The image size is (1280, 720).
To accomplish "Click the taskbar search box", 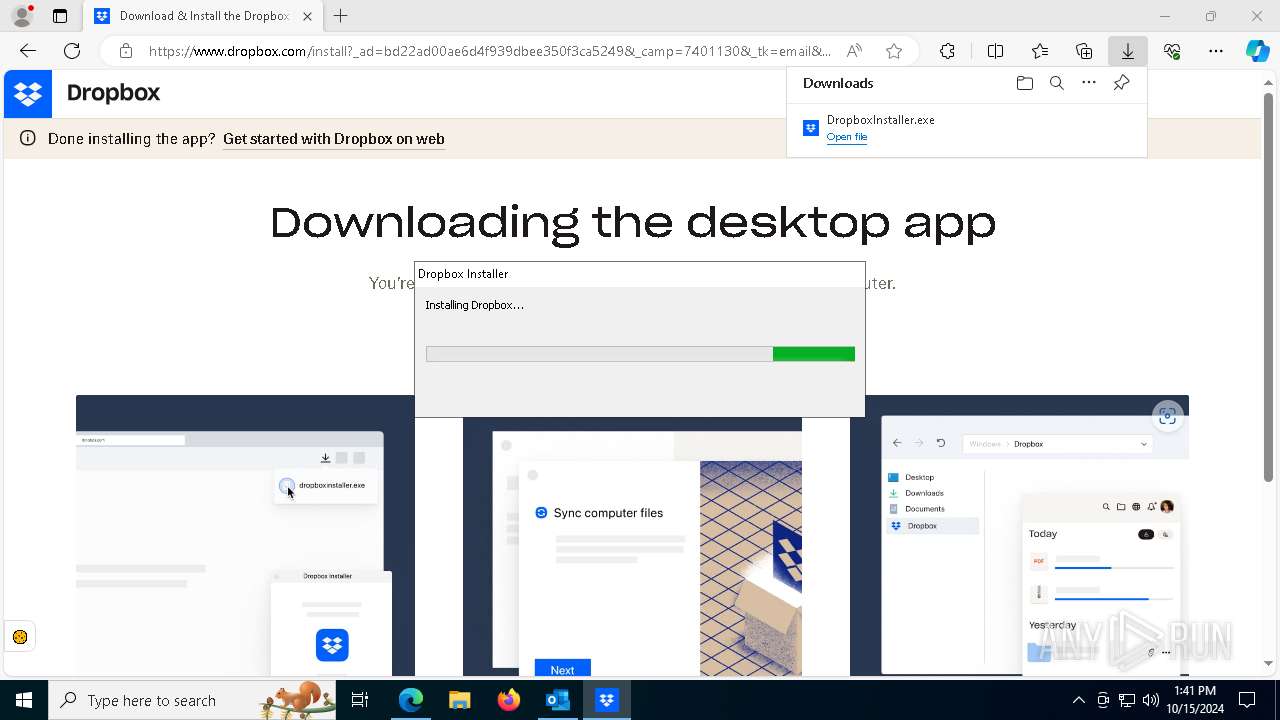I will coord(194,700).
